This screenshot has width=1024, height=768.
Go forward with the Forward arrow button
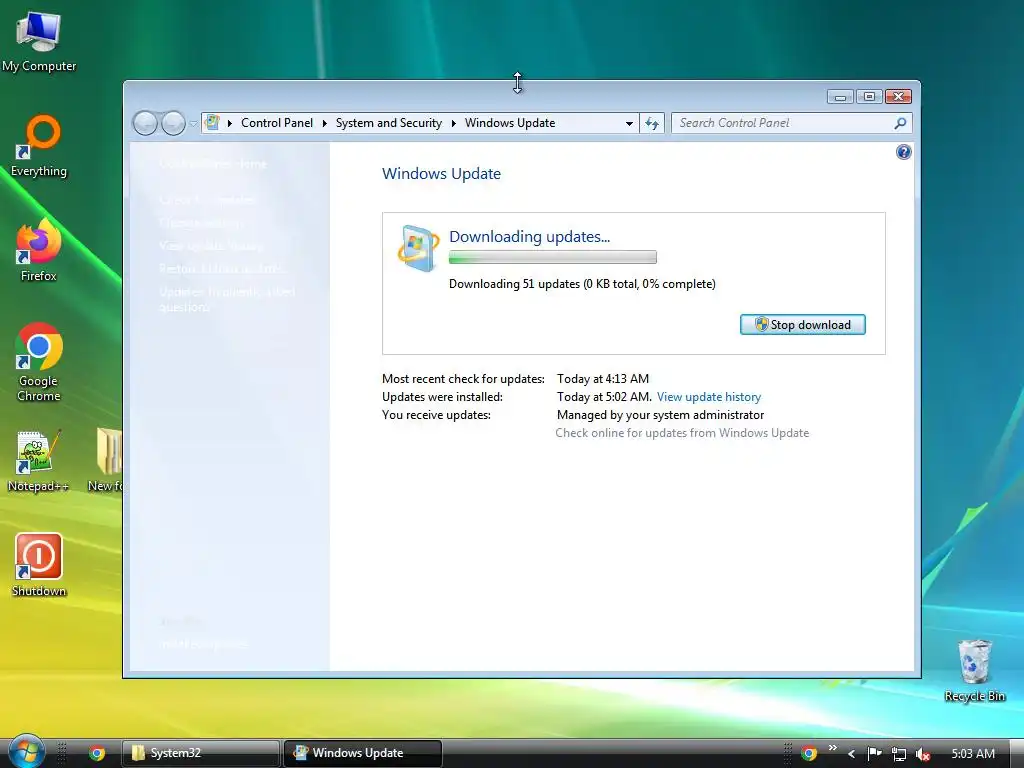coord(173,123)
